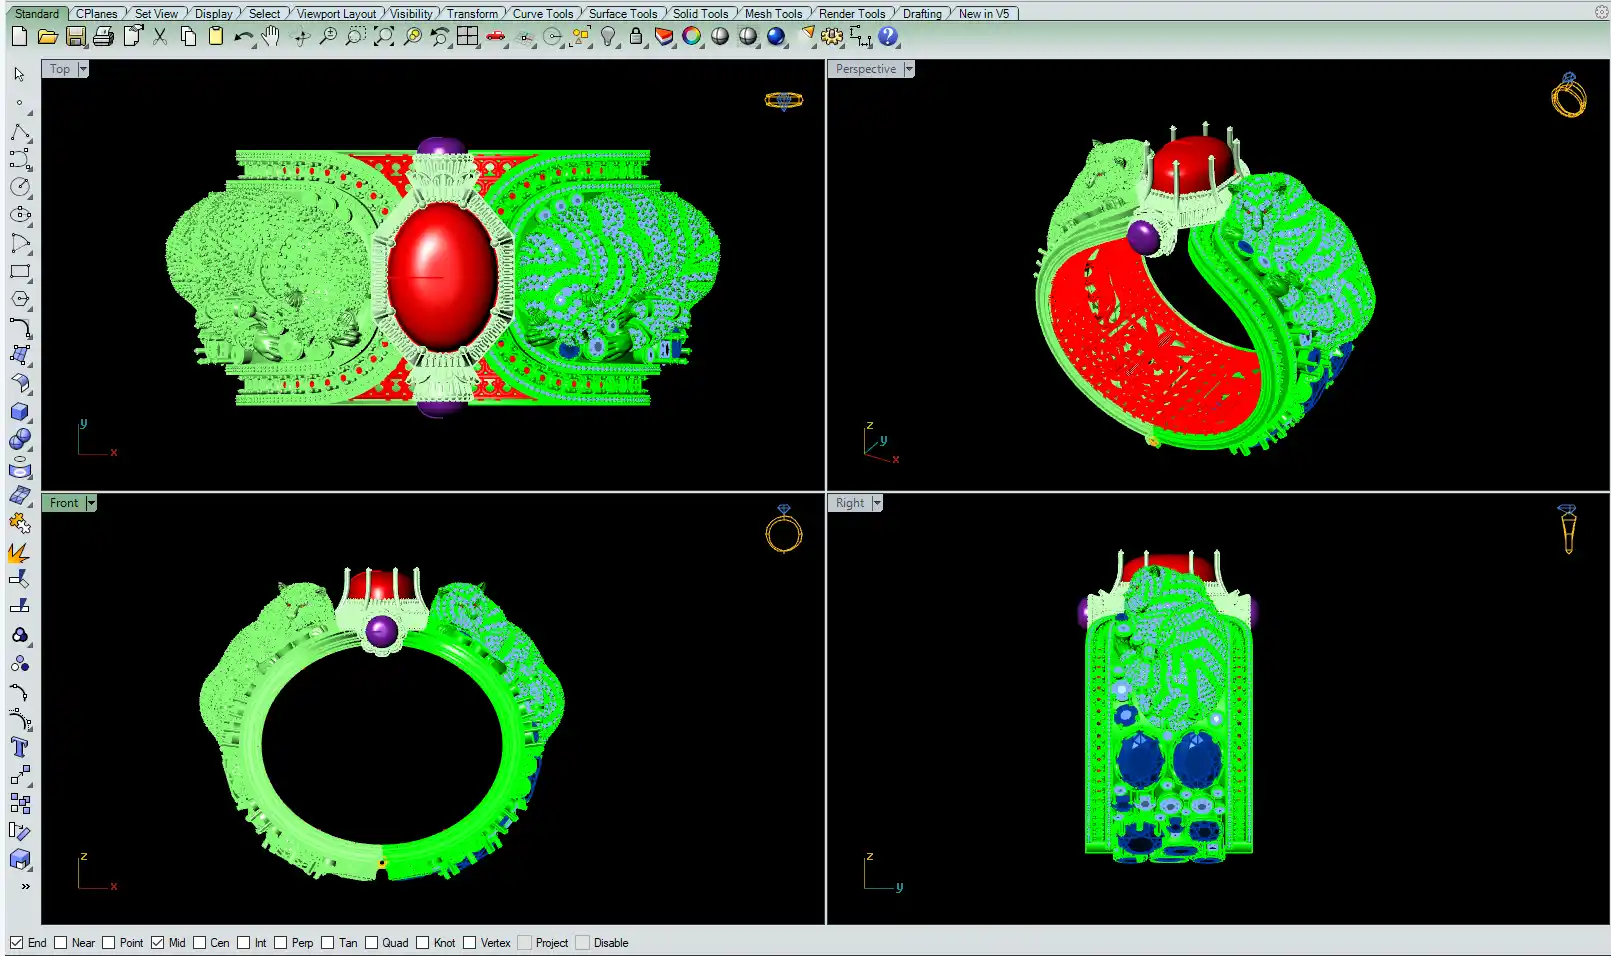Turn on the Cen snap checkbox
This screenshot has height=956, width=1611.
pyautogui.click(x=200, y=942)
